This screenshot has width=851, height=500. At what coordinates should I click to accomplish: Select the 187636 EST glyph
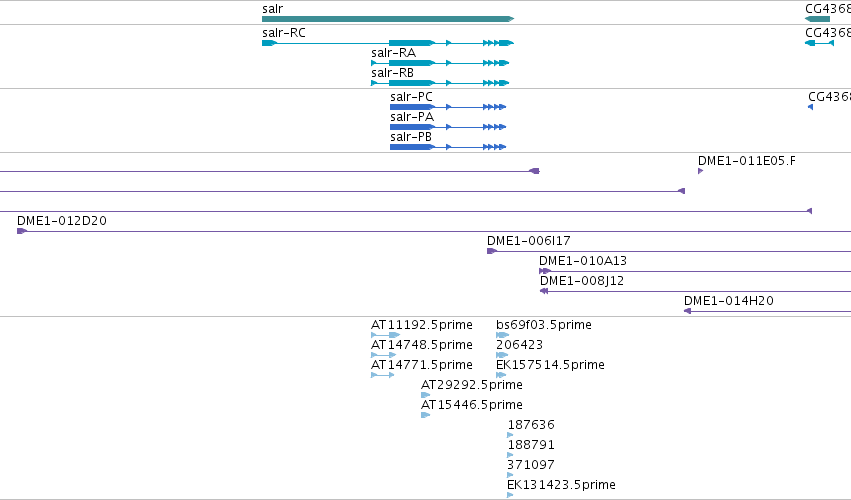(510, 435)
